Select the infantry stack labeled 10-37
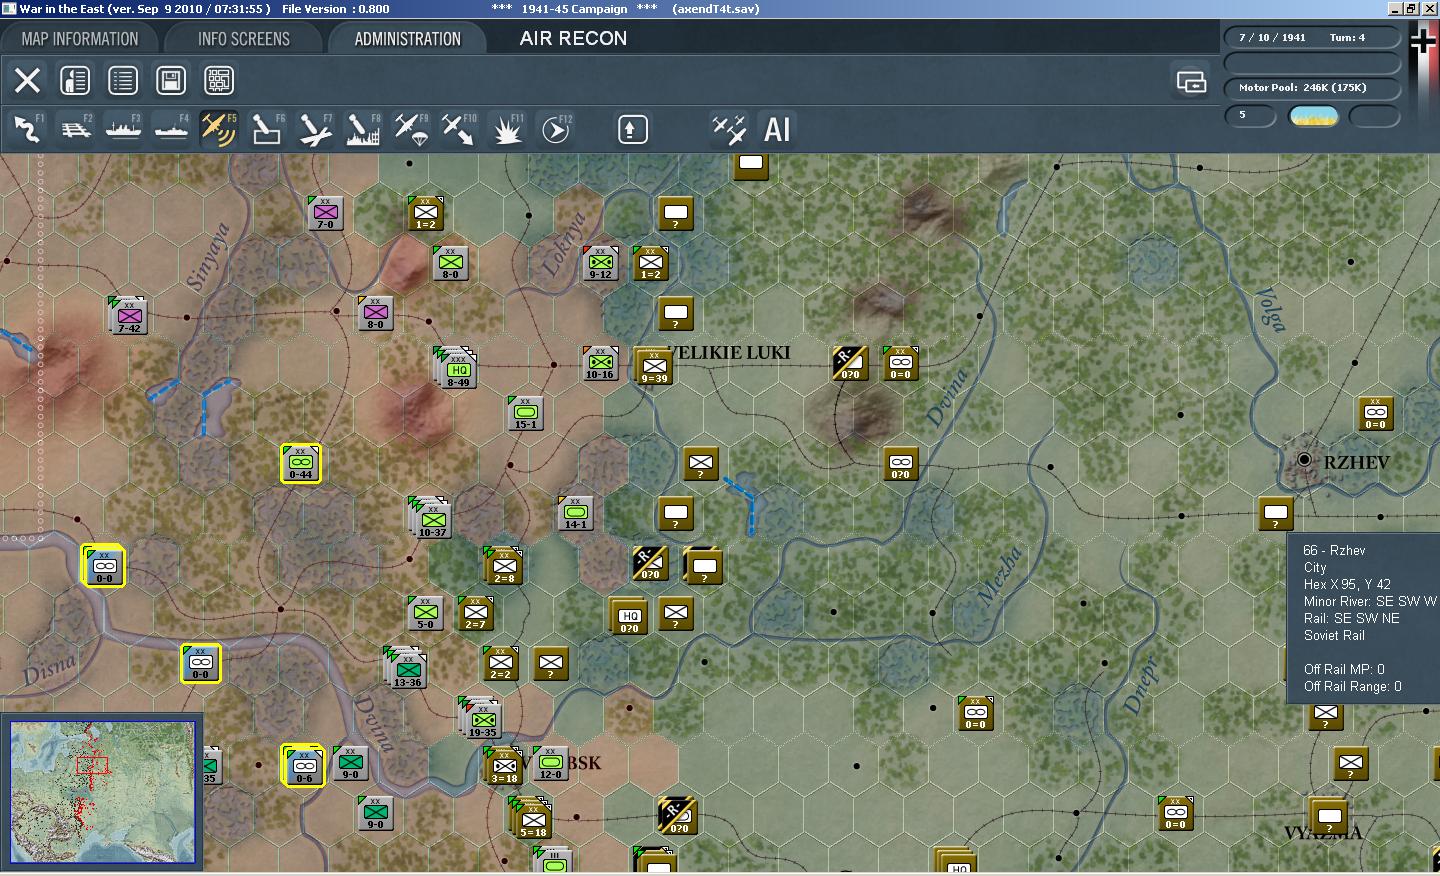 click(431, 517)
